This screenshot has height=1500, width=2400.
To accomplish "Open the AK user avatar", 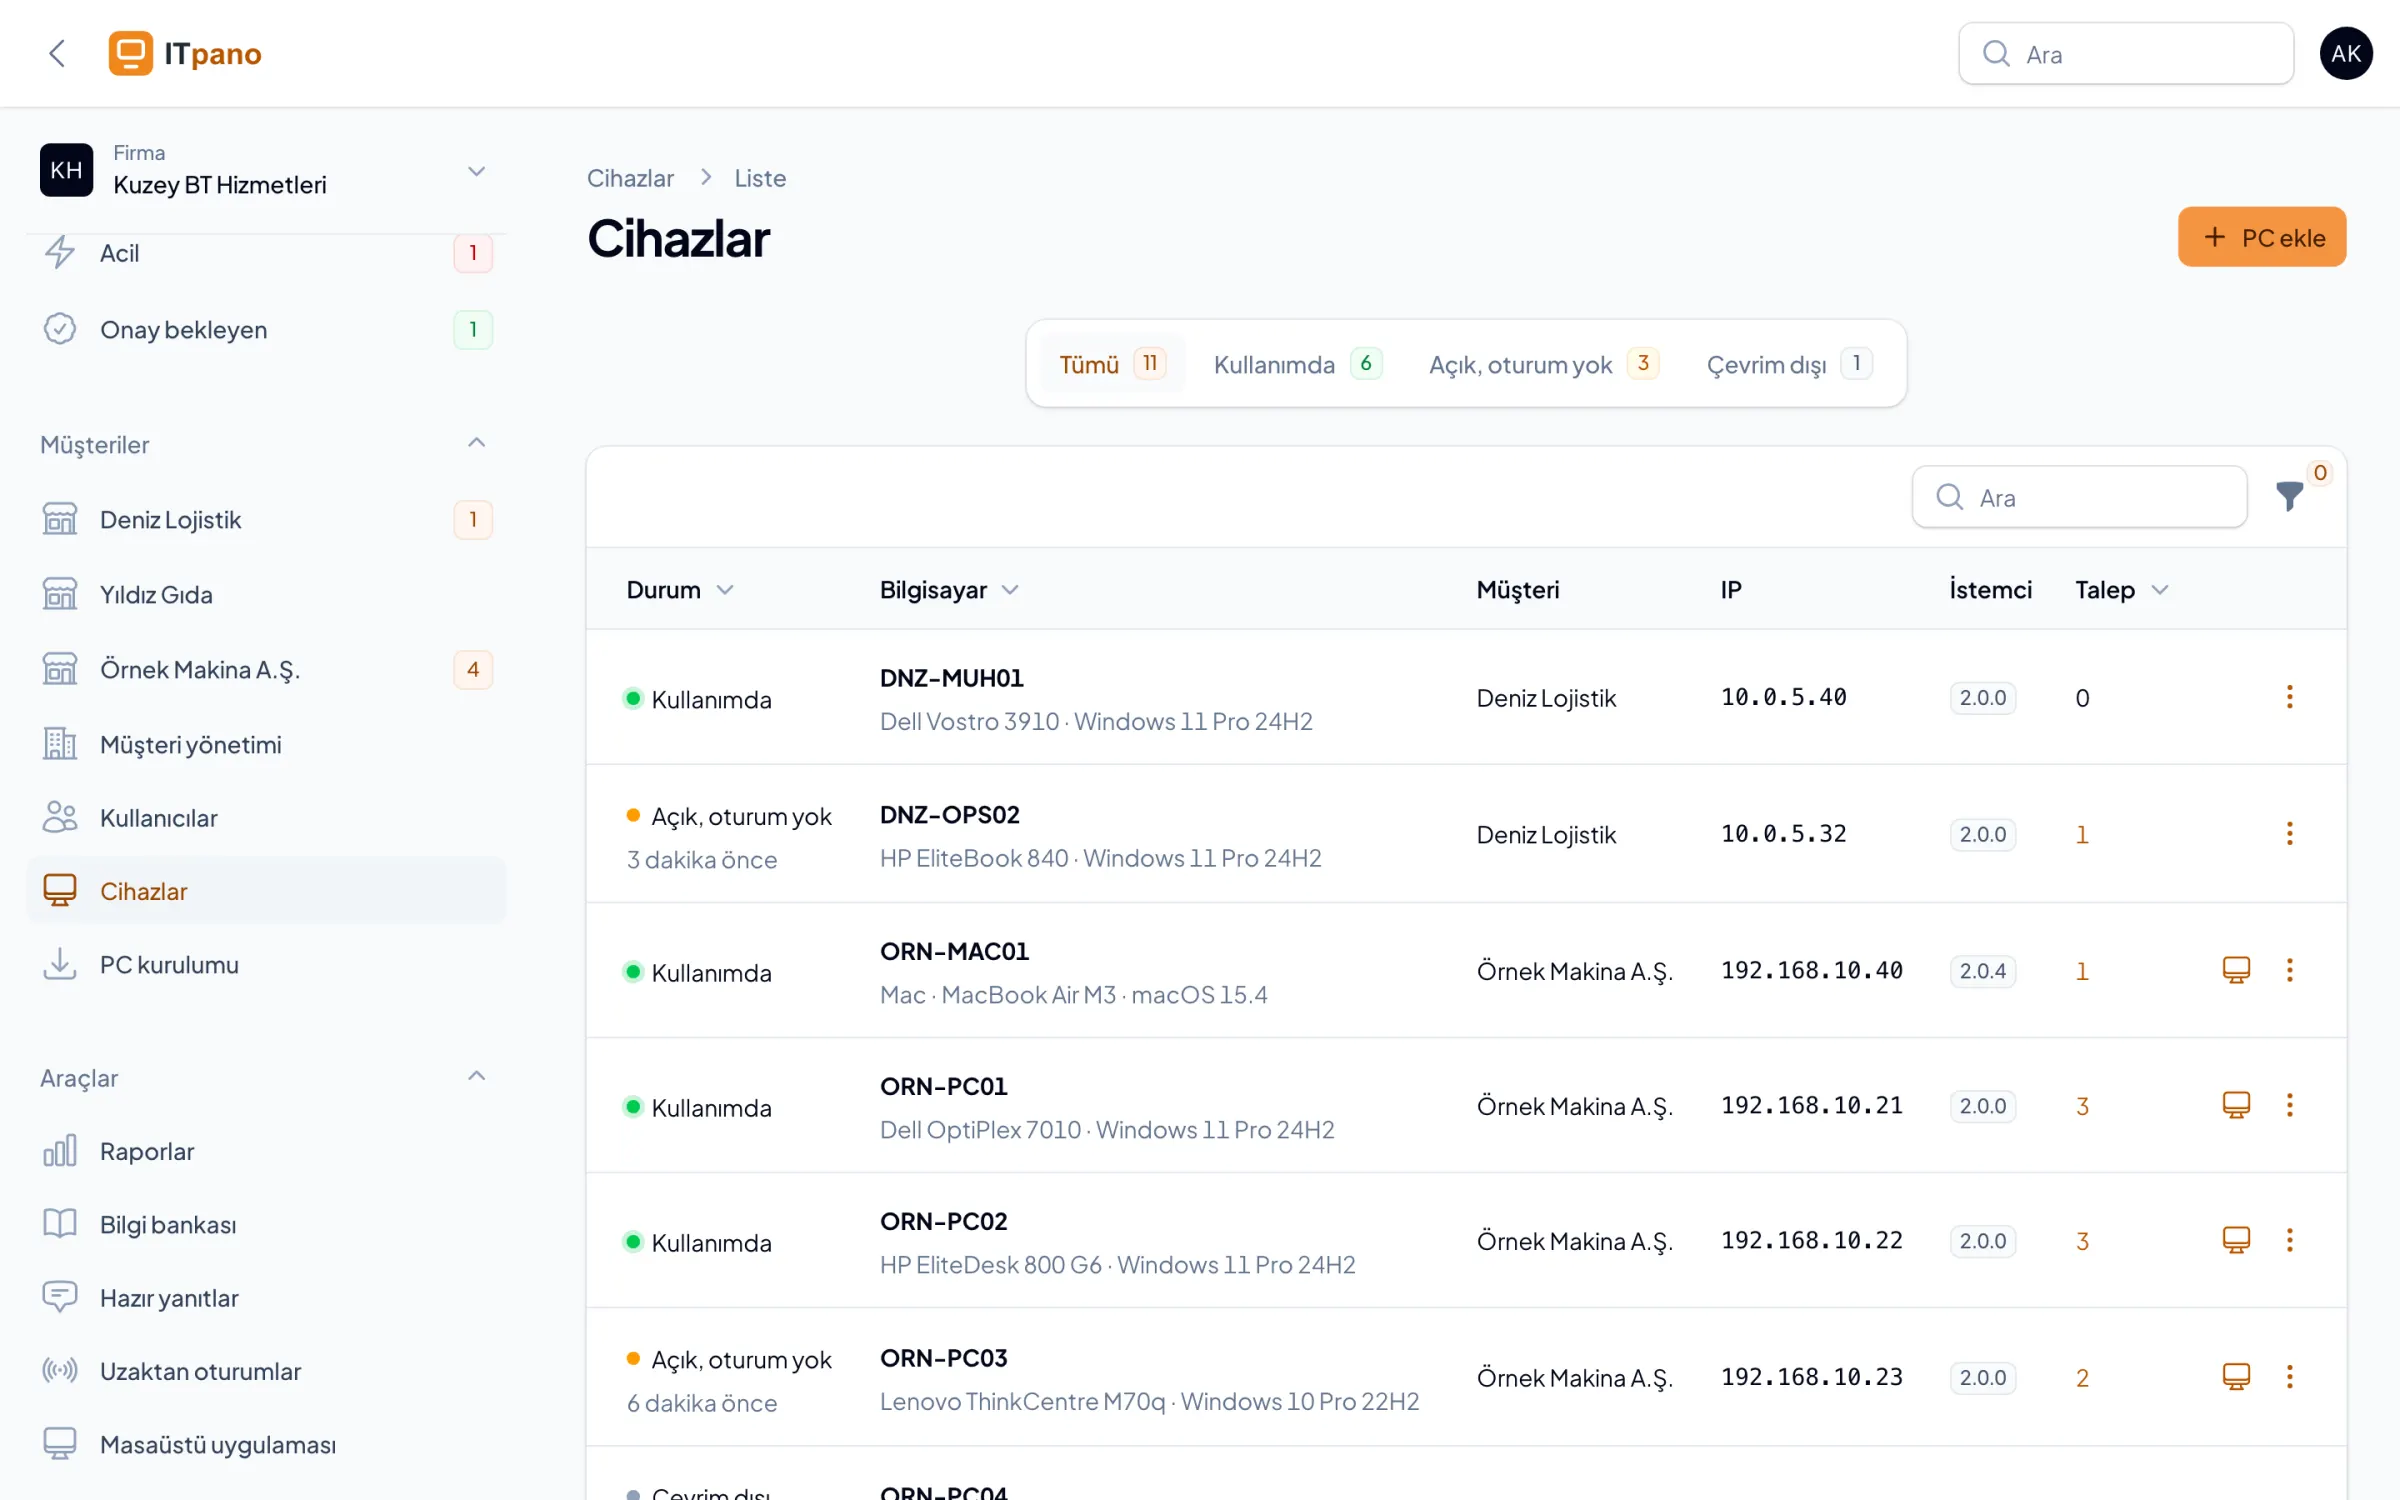I will (x=2345, y=53).
